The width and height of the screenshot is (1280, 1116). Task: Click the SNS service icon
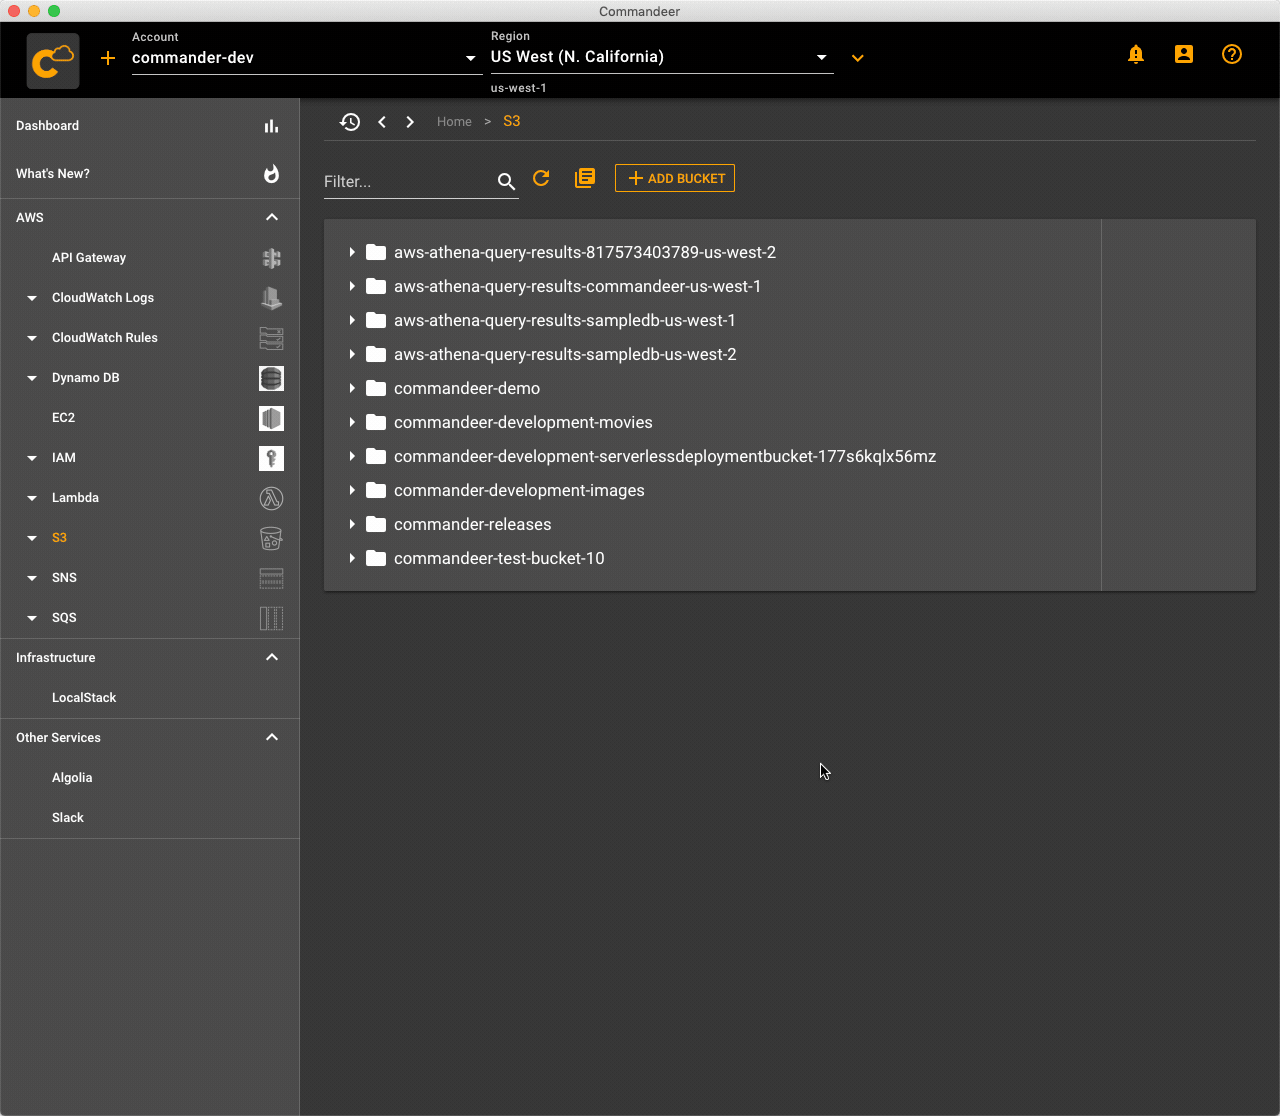pos(271,578)
